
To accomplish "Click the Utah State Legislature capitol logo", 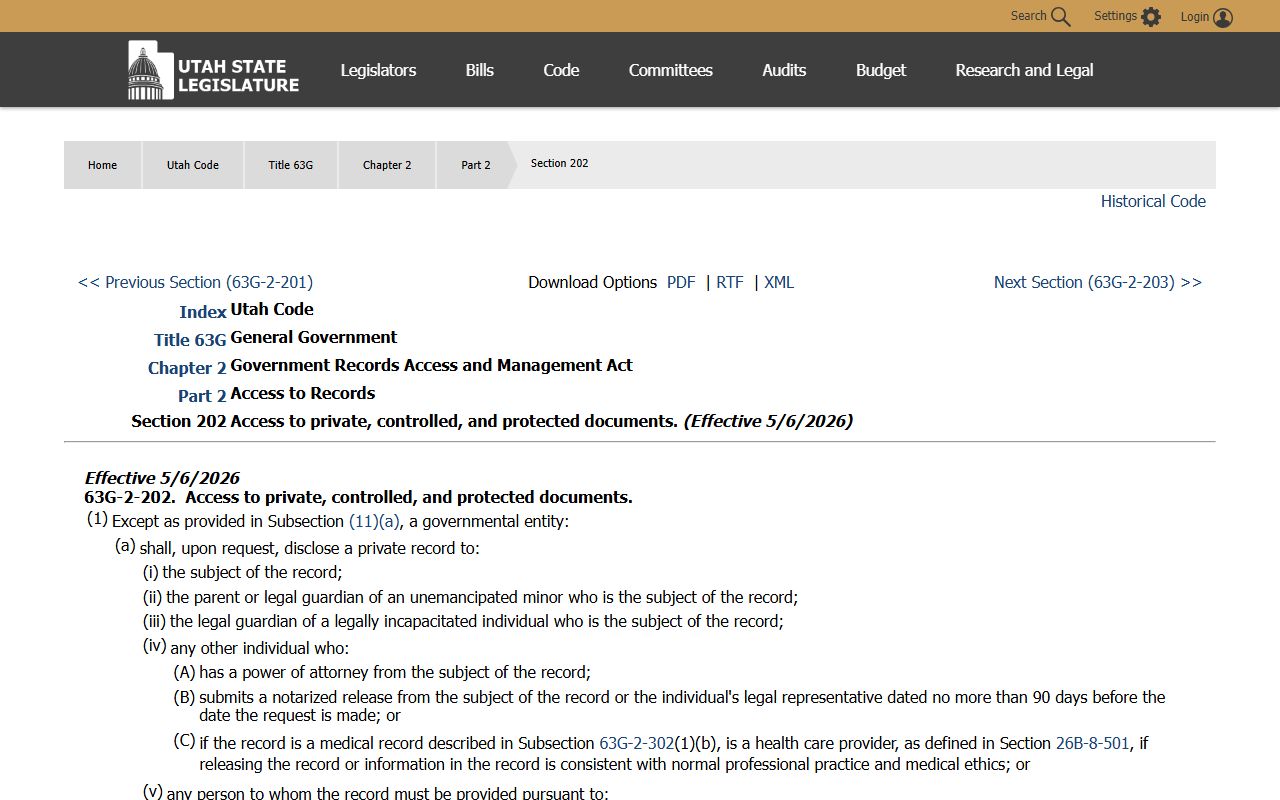I will tap(213, 70).
